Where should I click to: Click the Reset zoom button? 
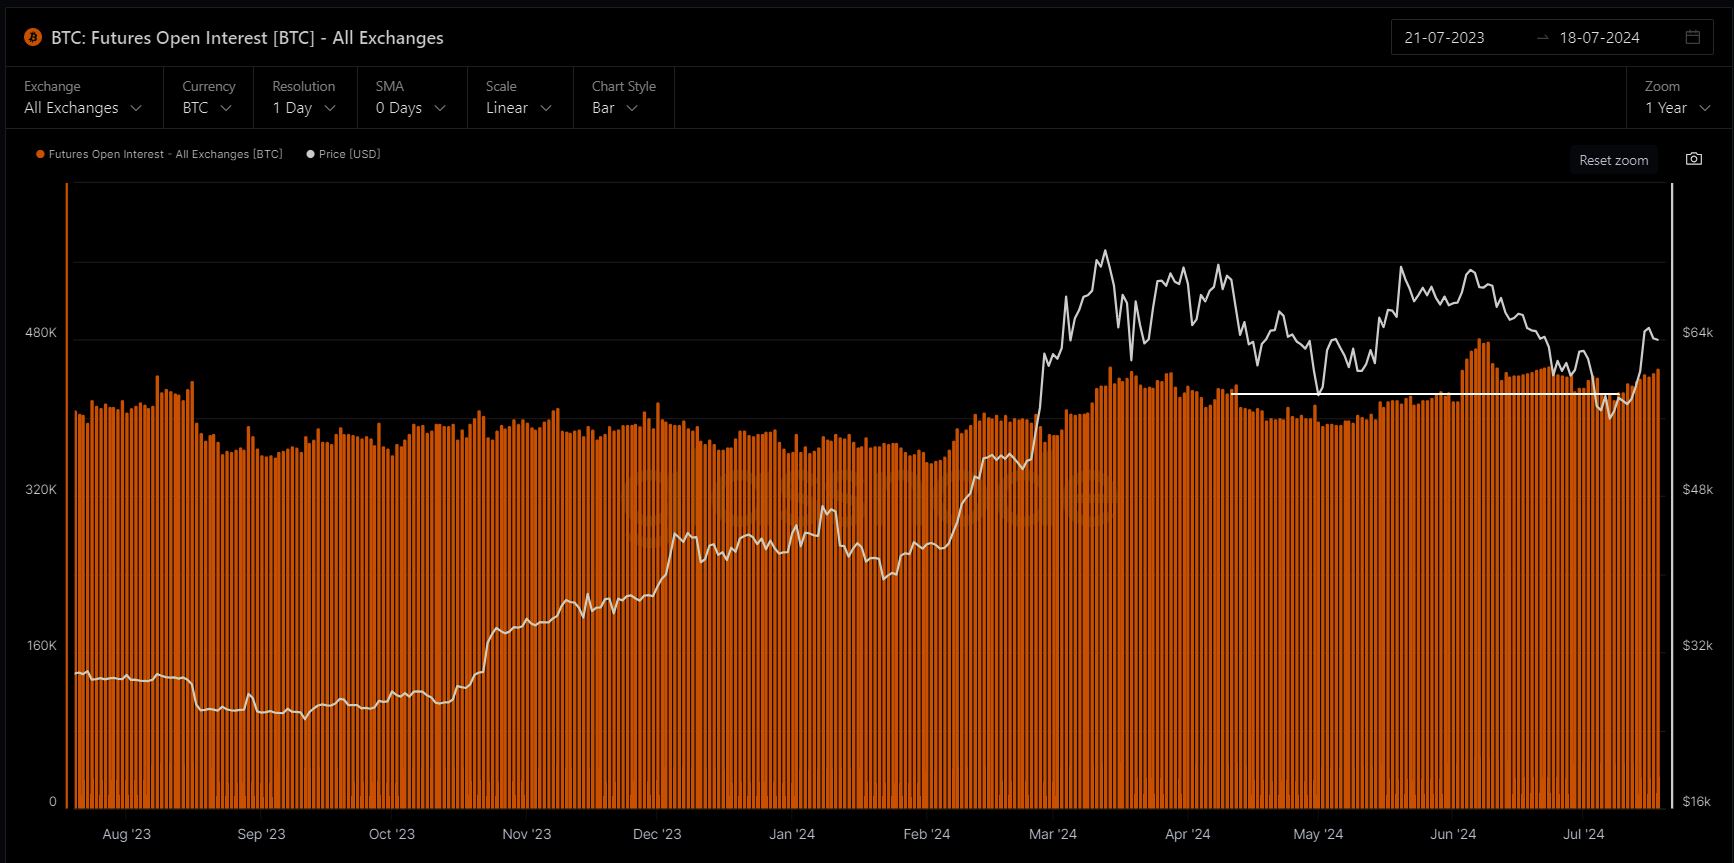[1613, 160]
